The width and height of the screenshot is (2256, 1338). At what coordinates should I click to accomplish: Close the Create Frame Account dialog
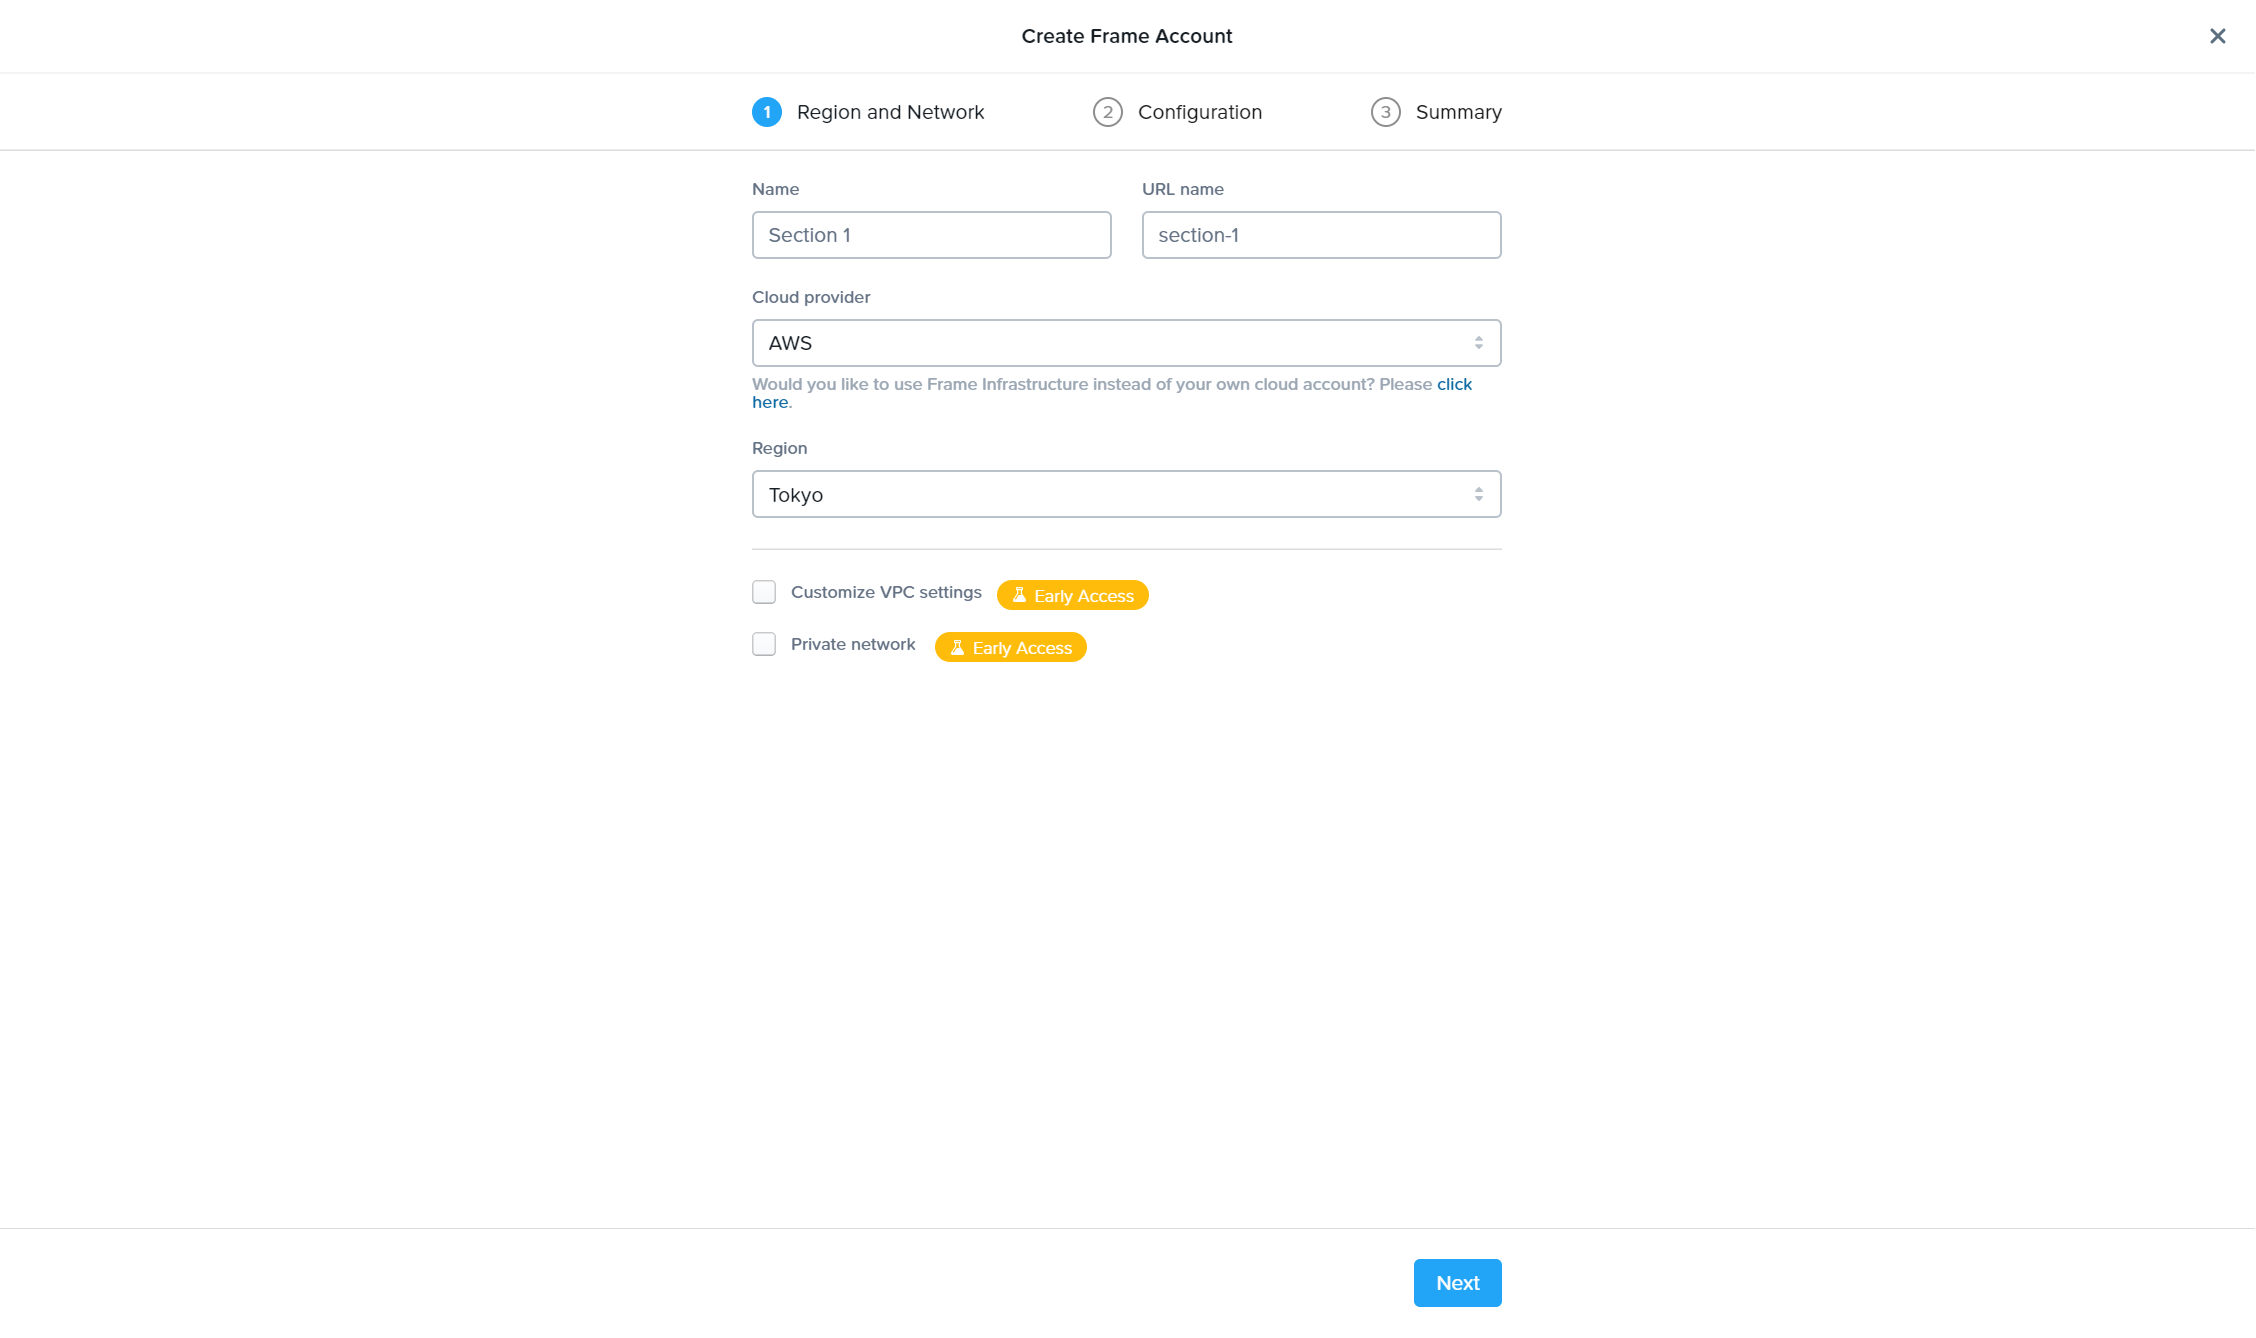[2217, 36]
